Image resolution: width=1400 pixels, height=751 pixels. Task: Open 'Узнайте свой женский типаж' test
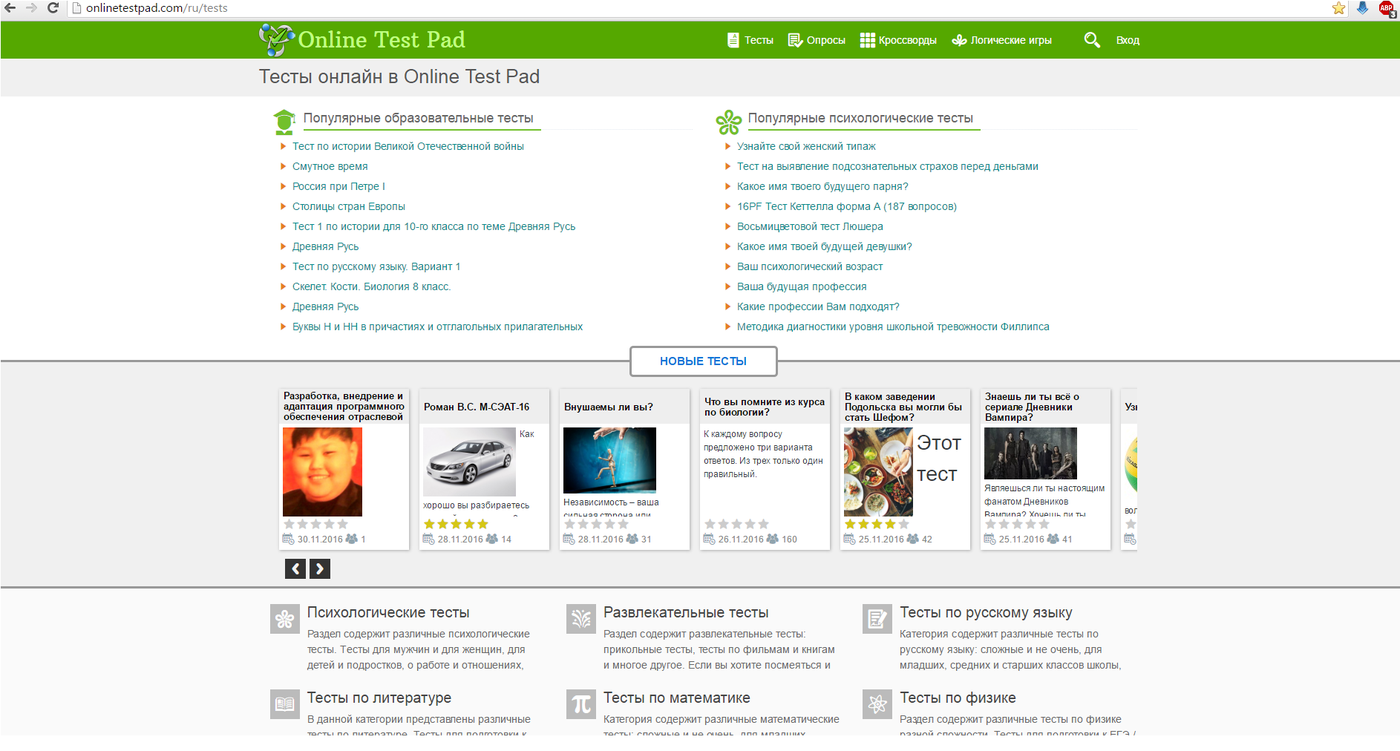(x=805, y=146)
